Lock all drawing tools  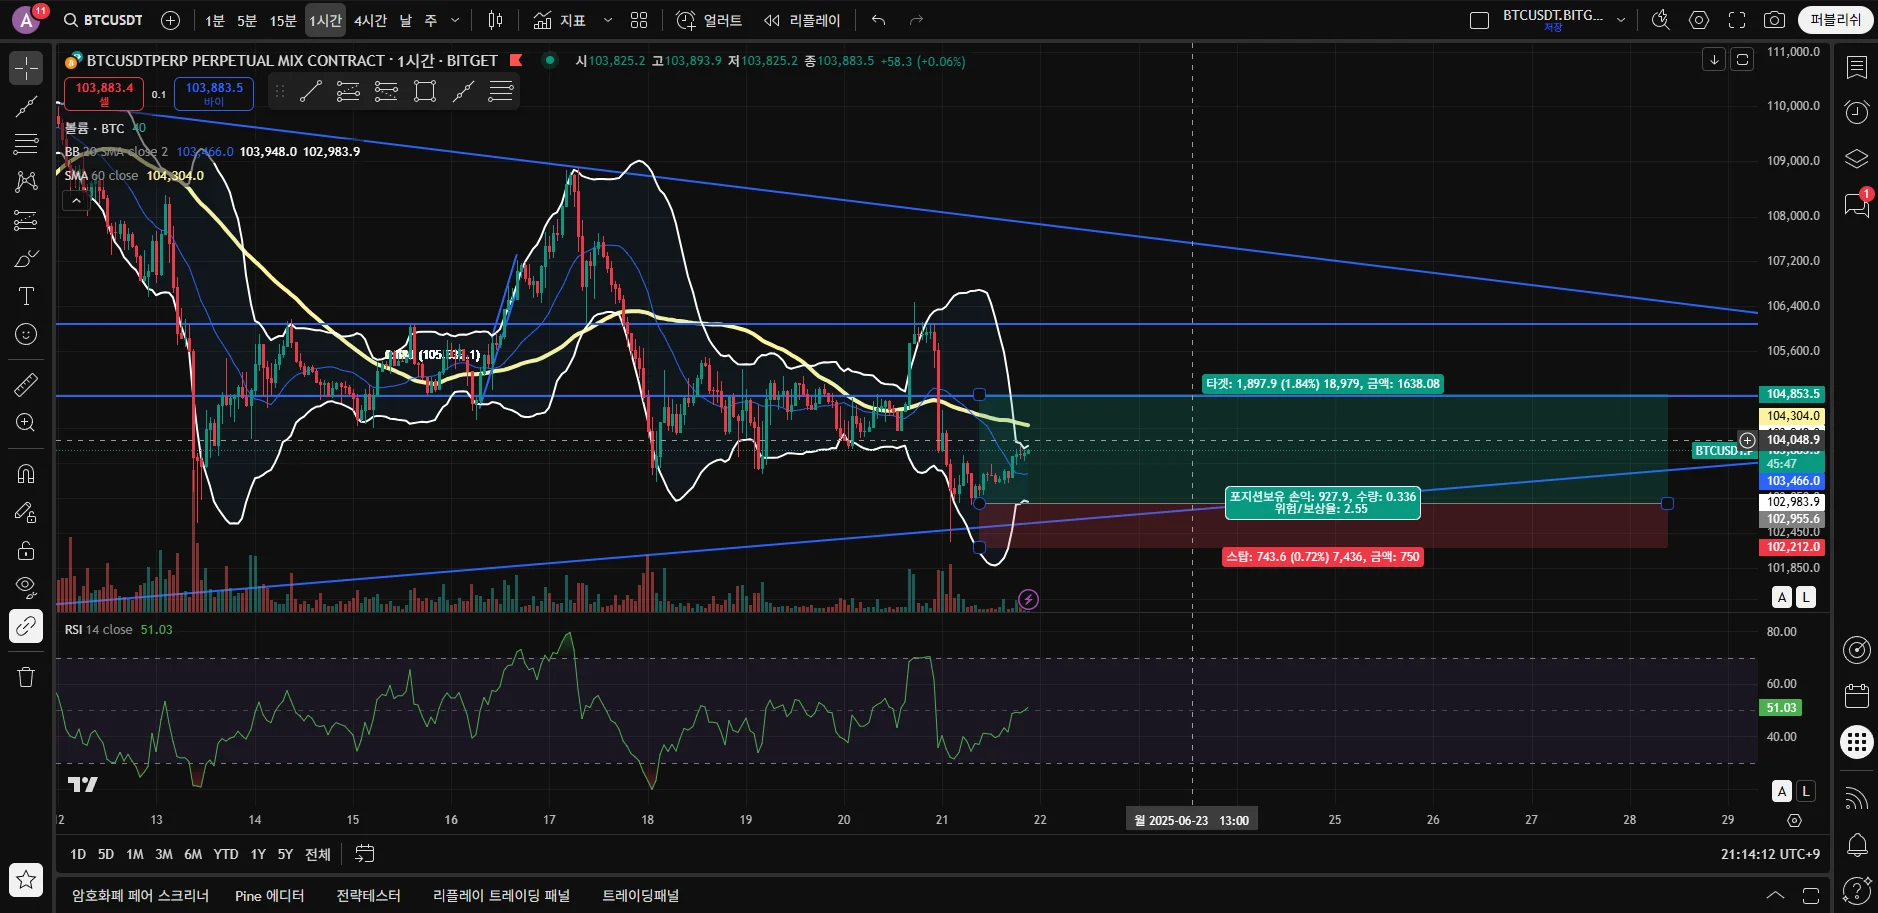pyautogui.click(x=26, y=550)
